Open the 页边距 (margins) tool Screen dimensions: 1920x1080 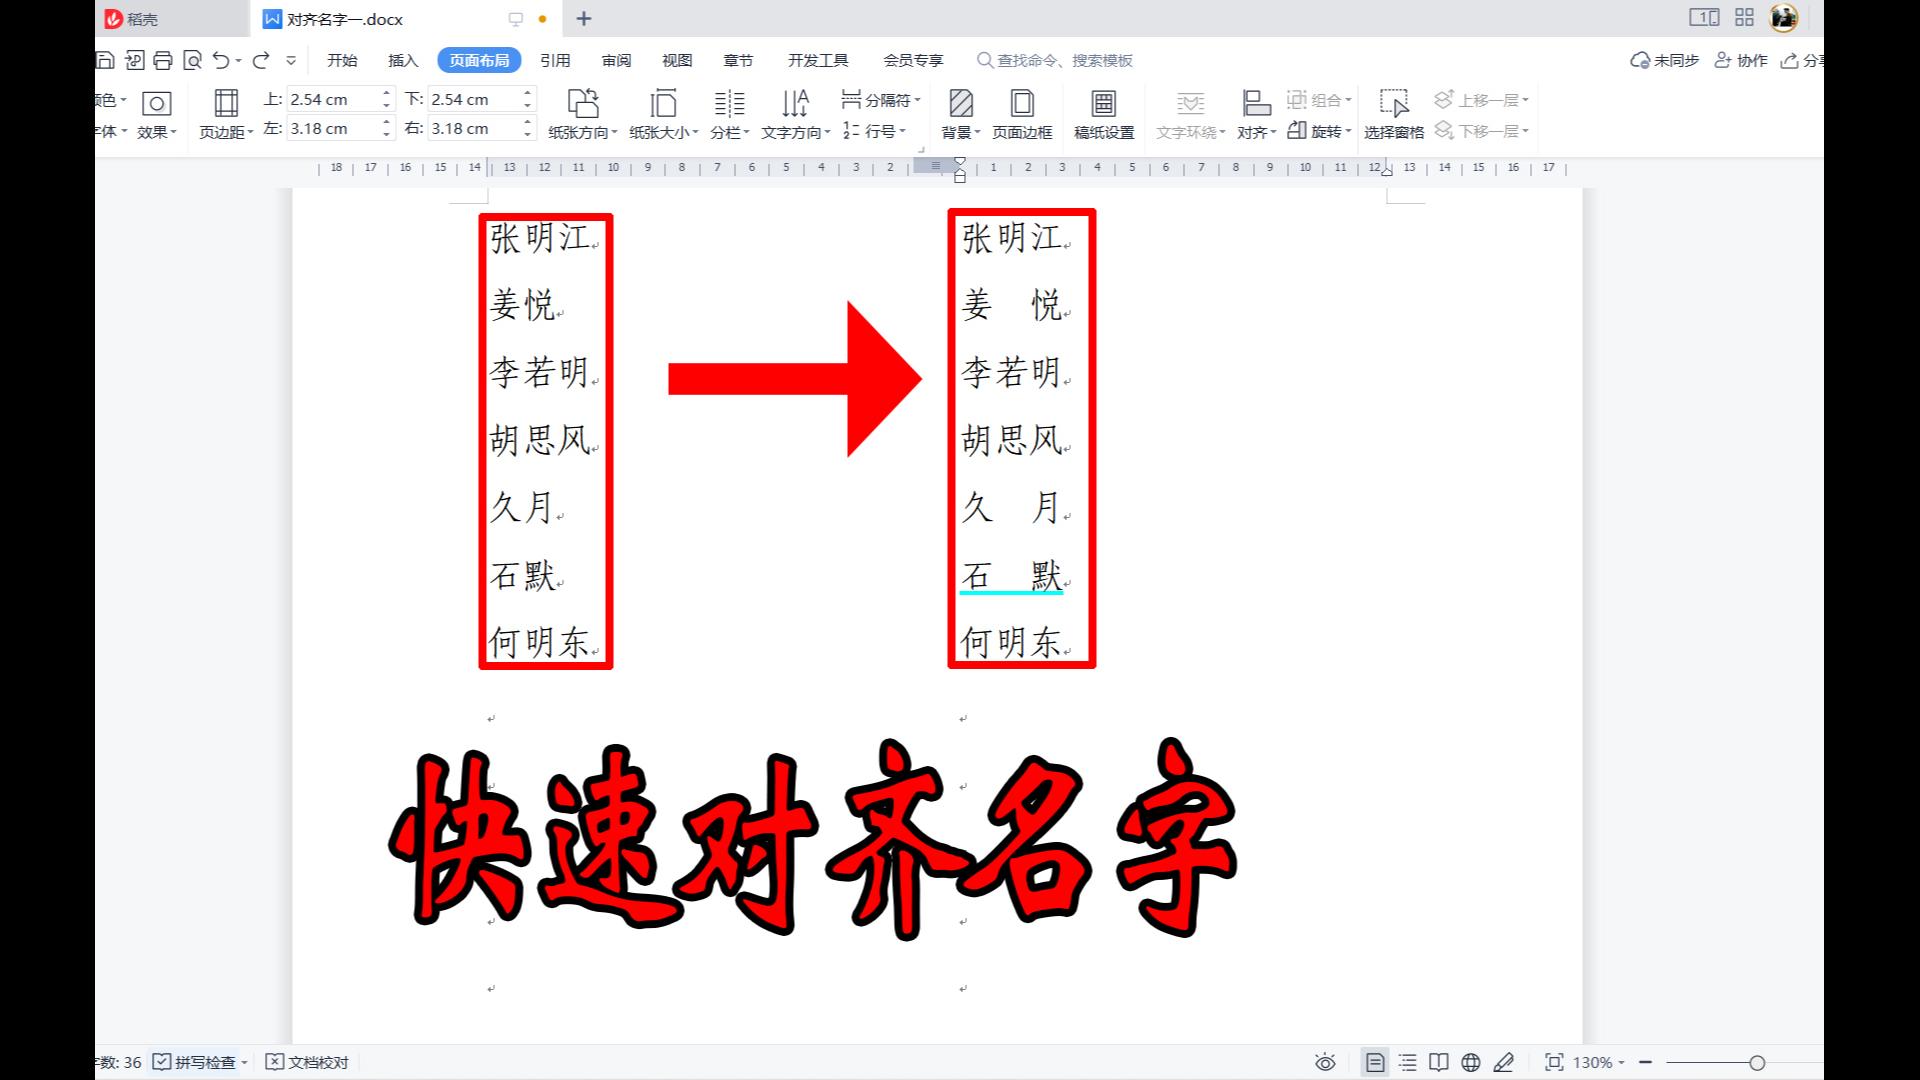pyautogui.click(x=225, y=113)
